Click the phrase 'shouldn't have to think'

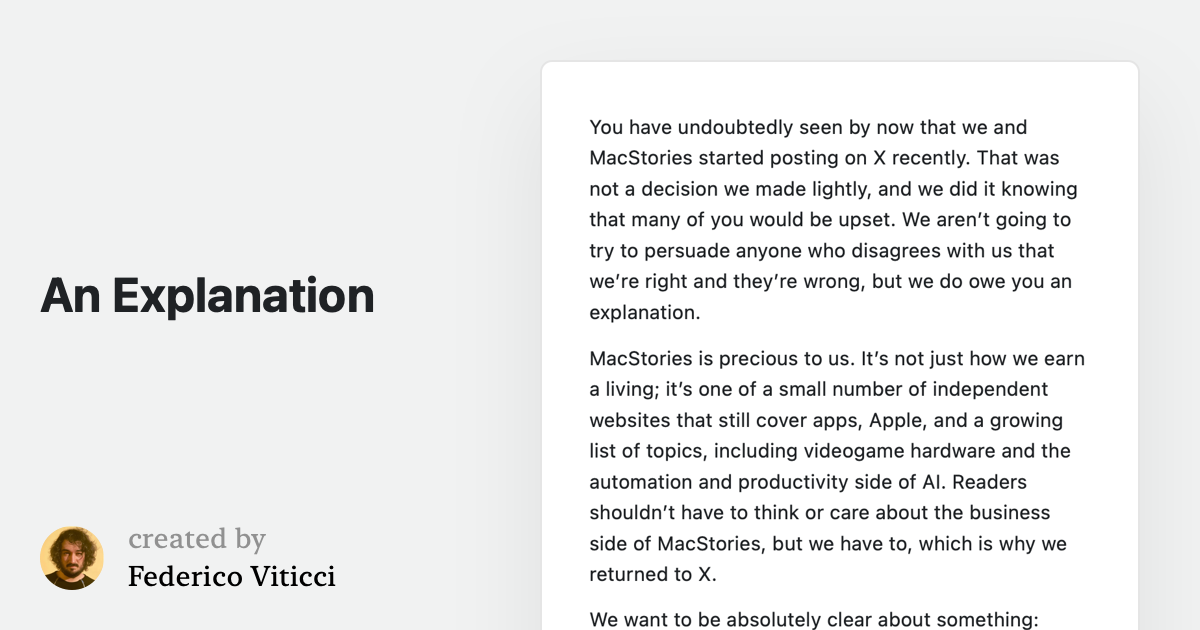coord(705,513)
